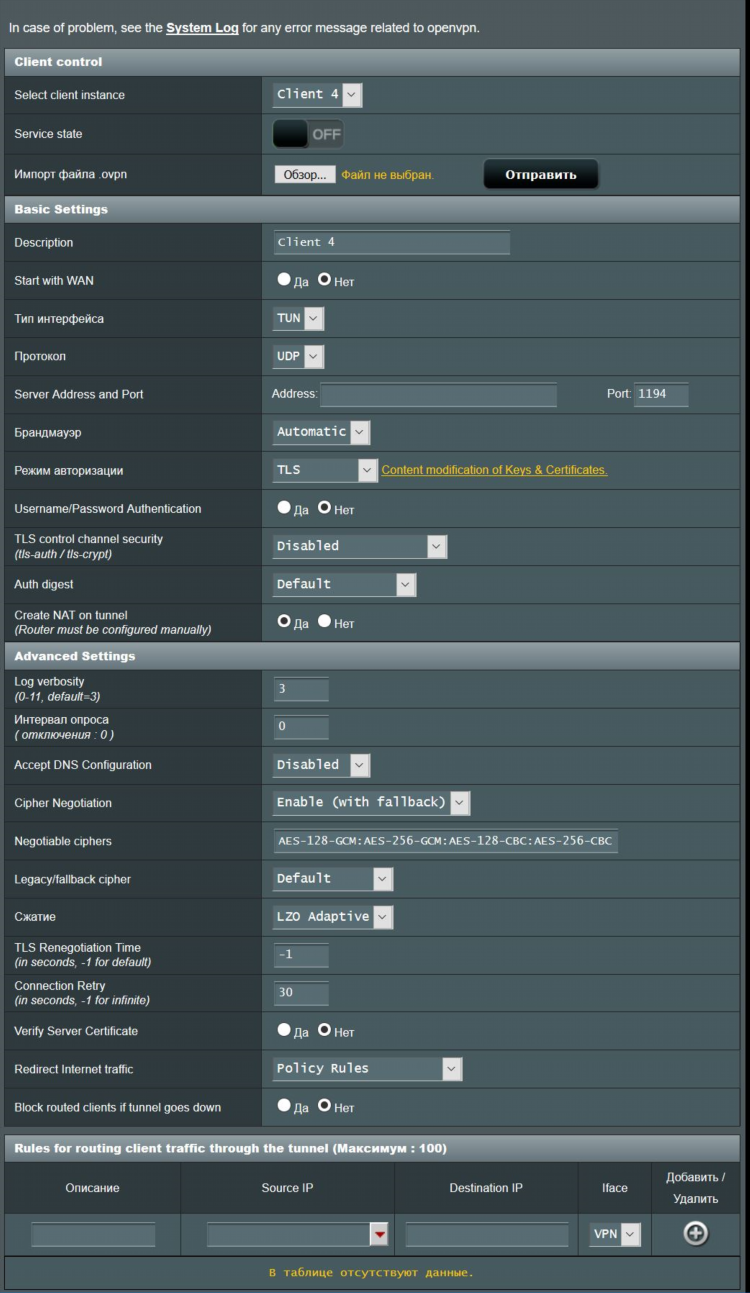The width and height of the screenshot is (750, 1293).
Task: Open the Режим авторизации TLS dropdown
Action: [325, 470]
